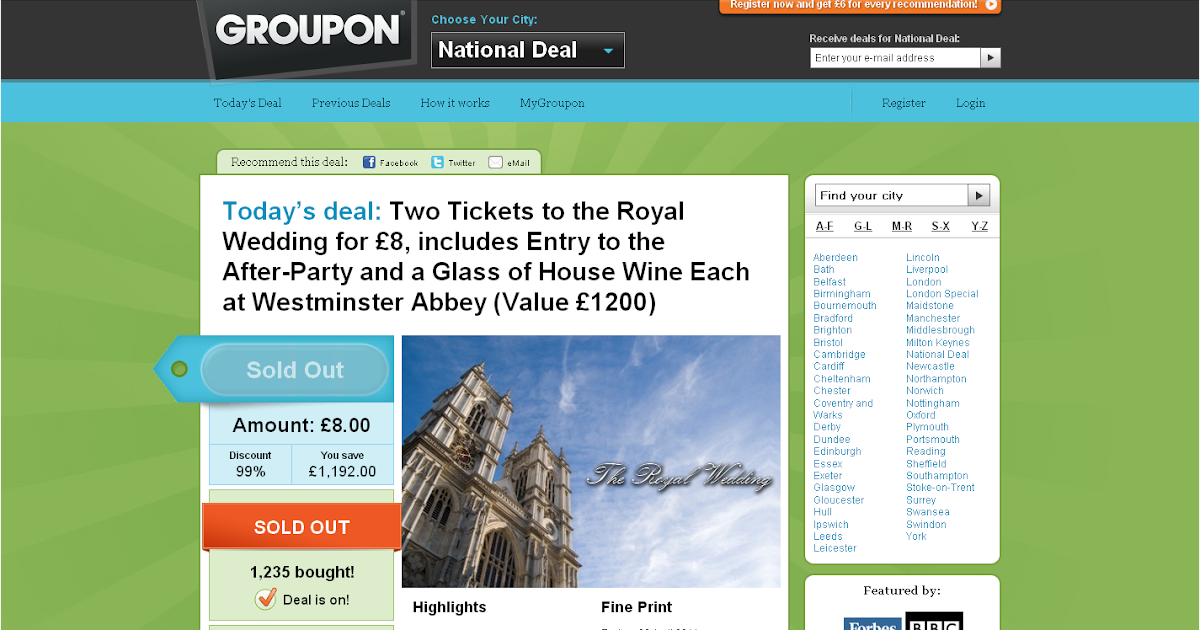
Task: Open How it works page
Action: point(455,103)
